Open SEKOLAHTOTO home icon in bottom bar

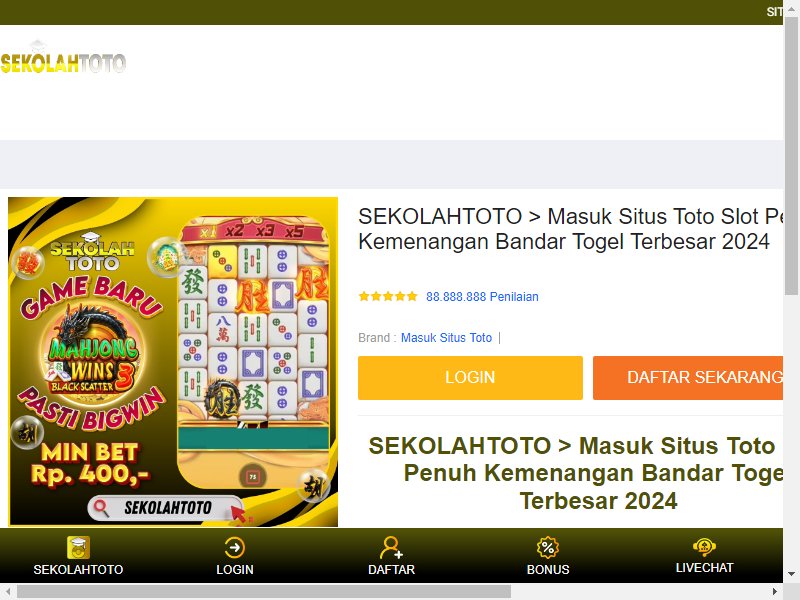click(x=78, y=547)
